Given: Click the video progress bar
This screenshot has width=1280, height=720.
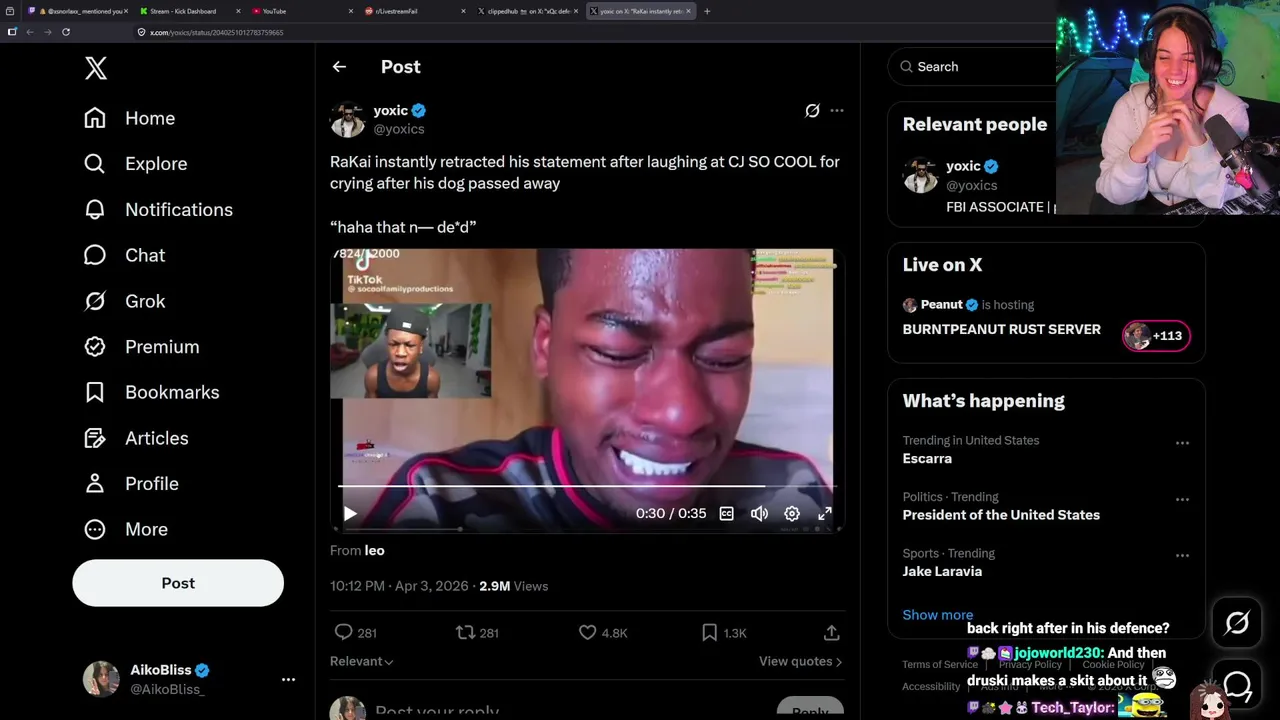Looking at the screenshot, I should pos(586,486).
